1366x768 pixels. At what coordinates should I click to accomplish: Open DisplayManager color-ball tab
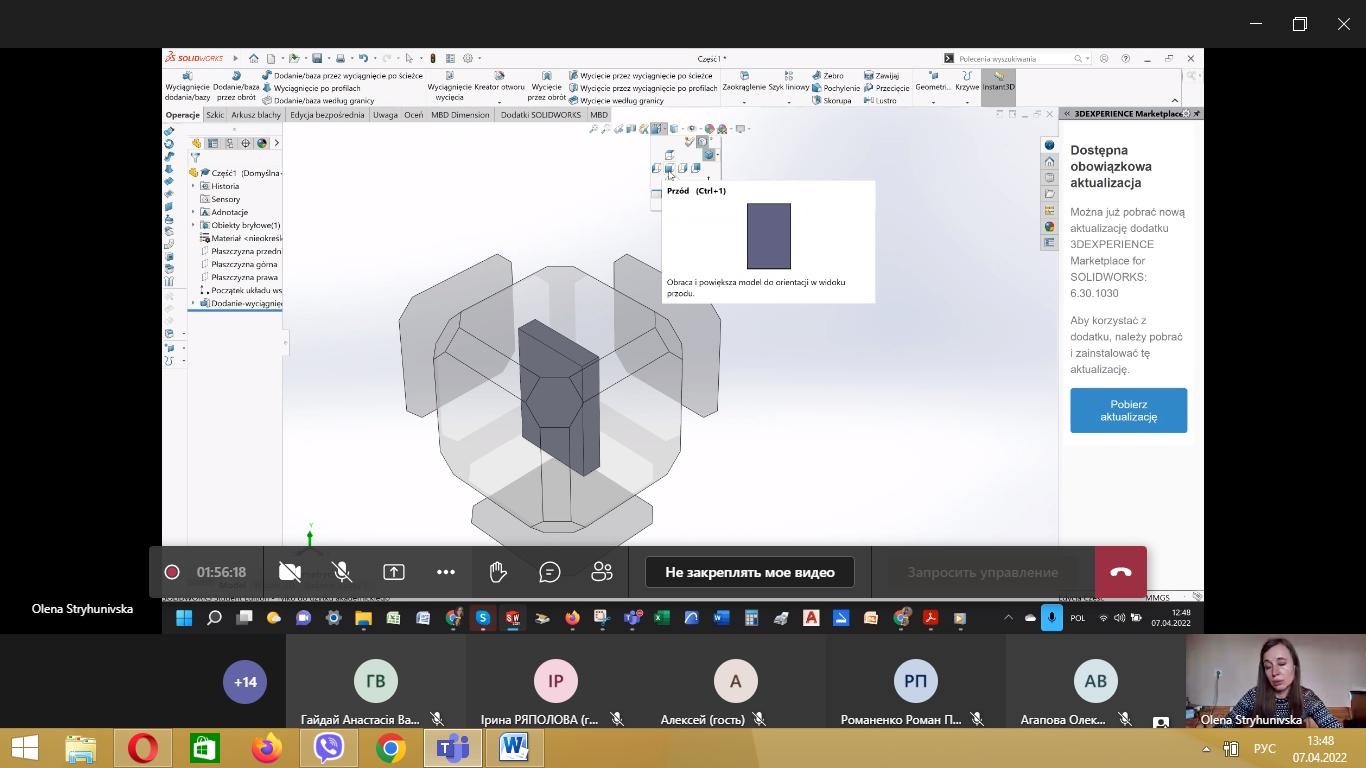[x=262, y=143]
